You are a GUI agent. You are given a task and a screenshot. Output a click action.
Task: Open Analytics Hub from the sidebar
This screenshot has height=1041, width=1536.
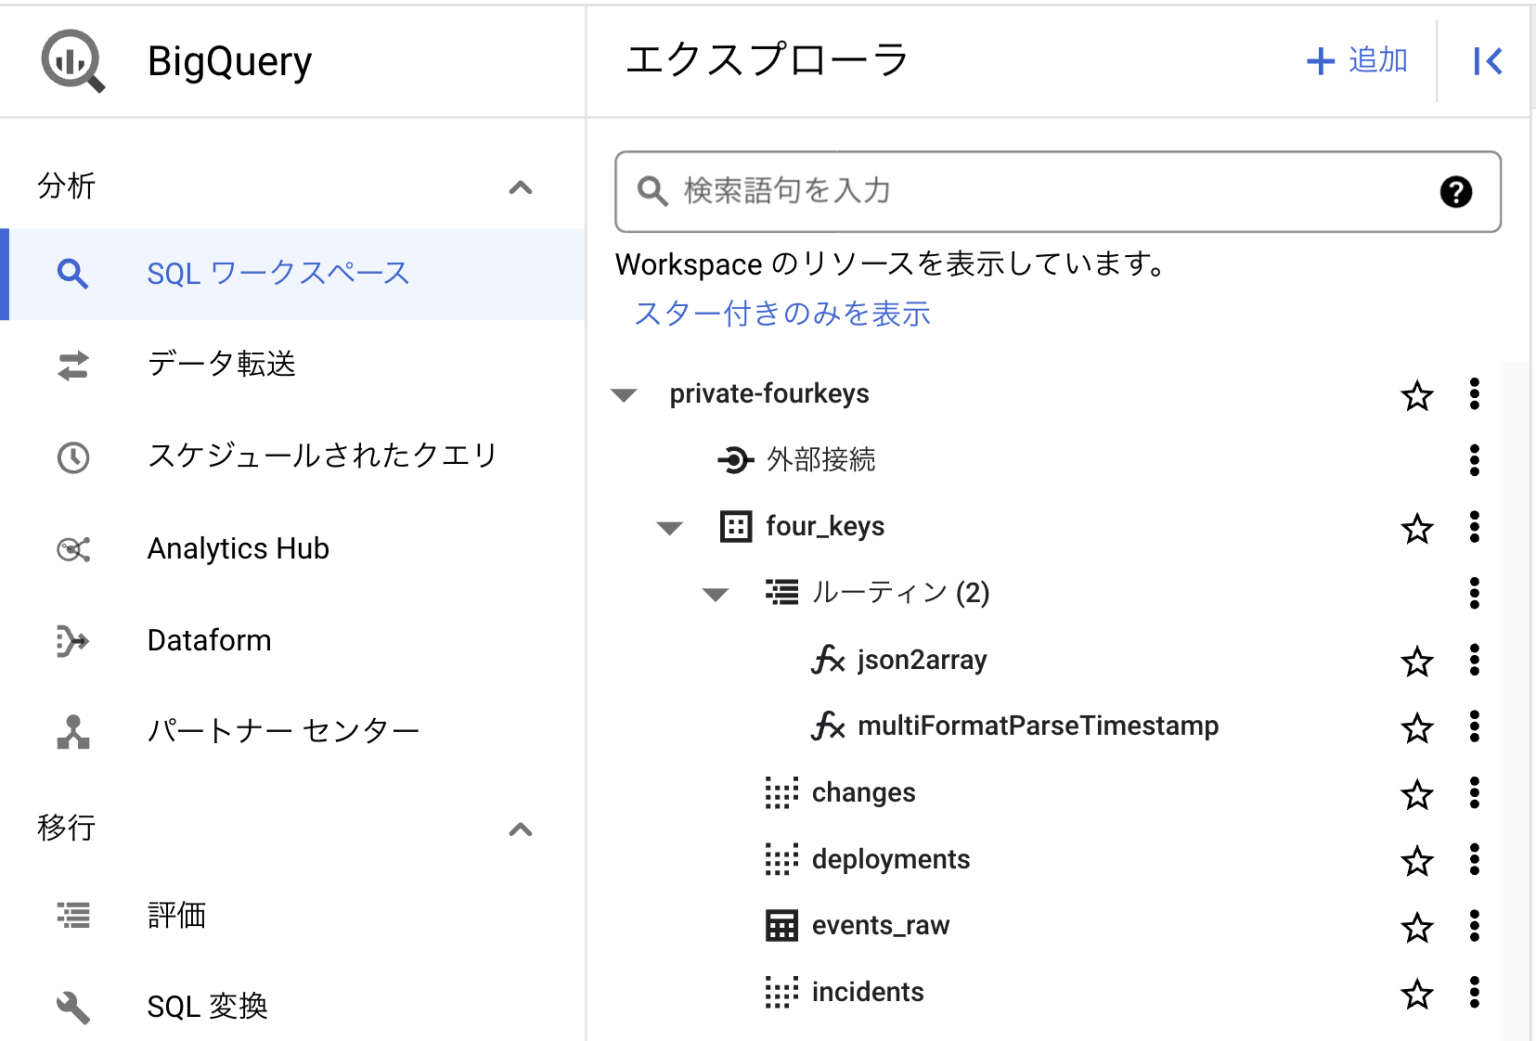[238, 548]
